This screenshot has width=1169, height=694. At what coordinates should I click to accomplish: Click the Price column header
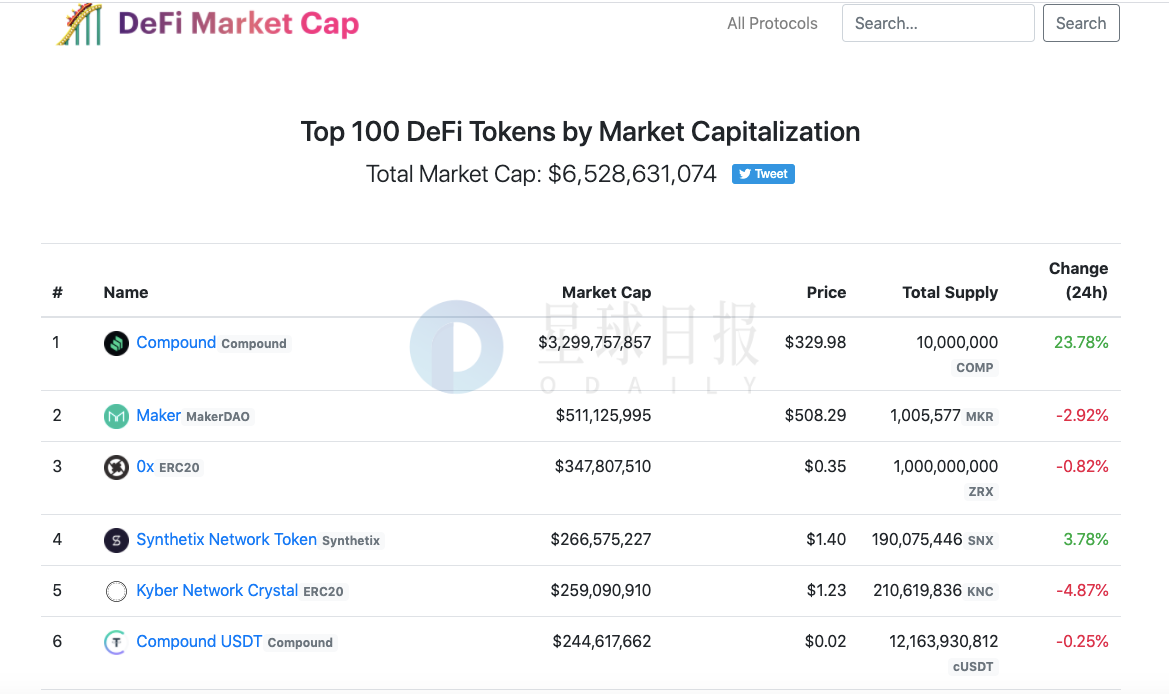[x=826, y=292]
